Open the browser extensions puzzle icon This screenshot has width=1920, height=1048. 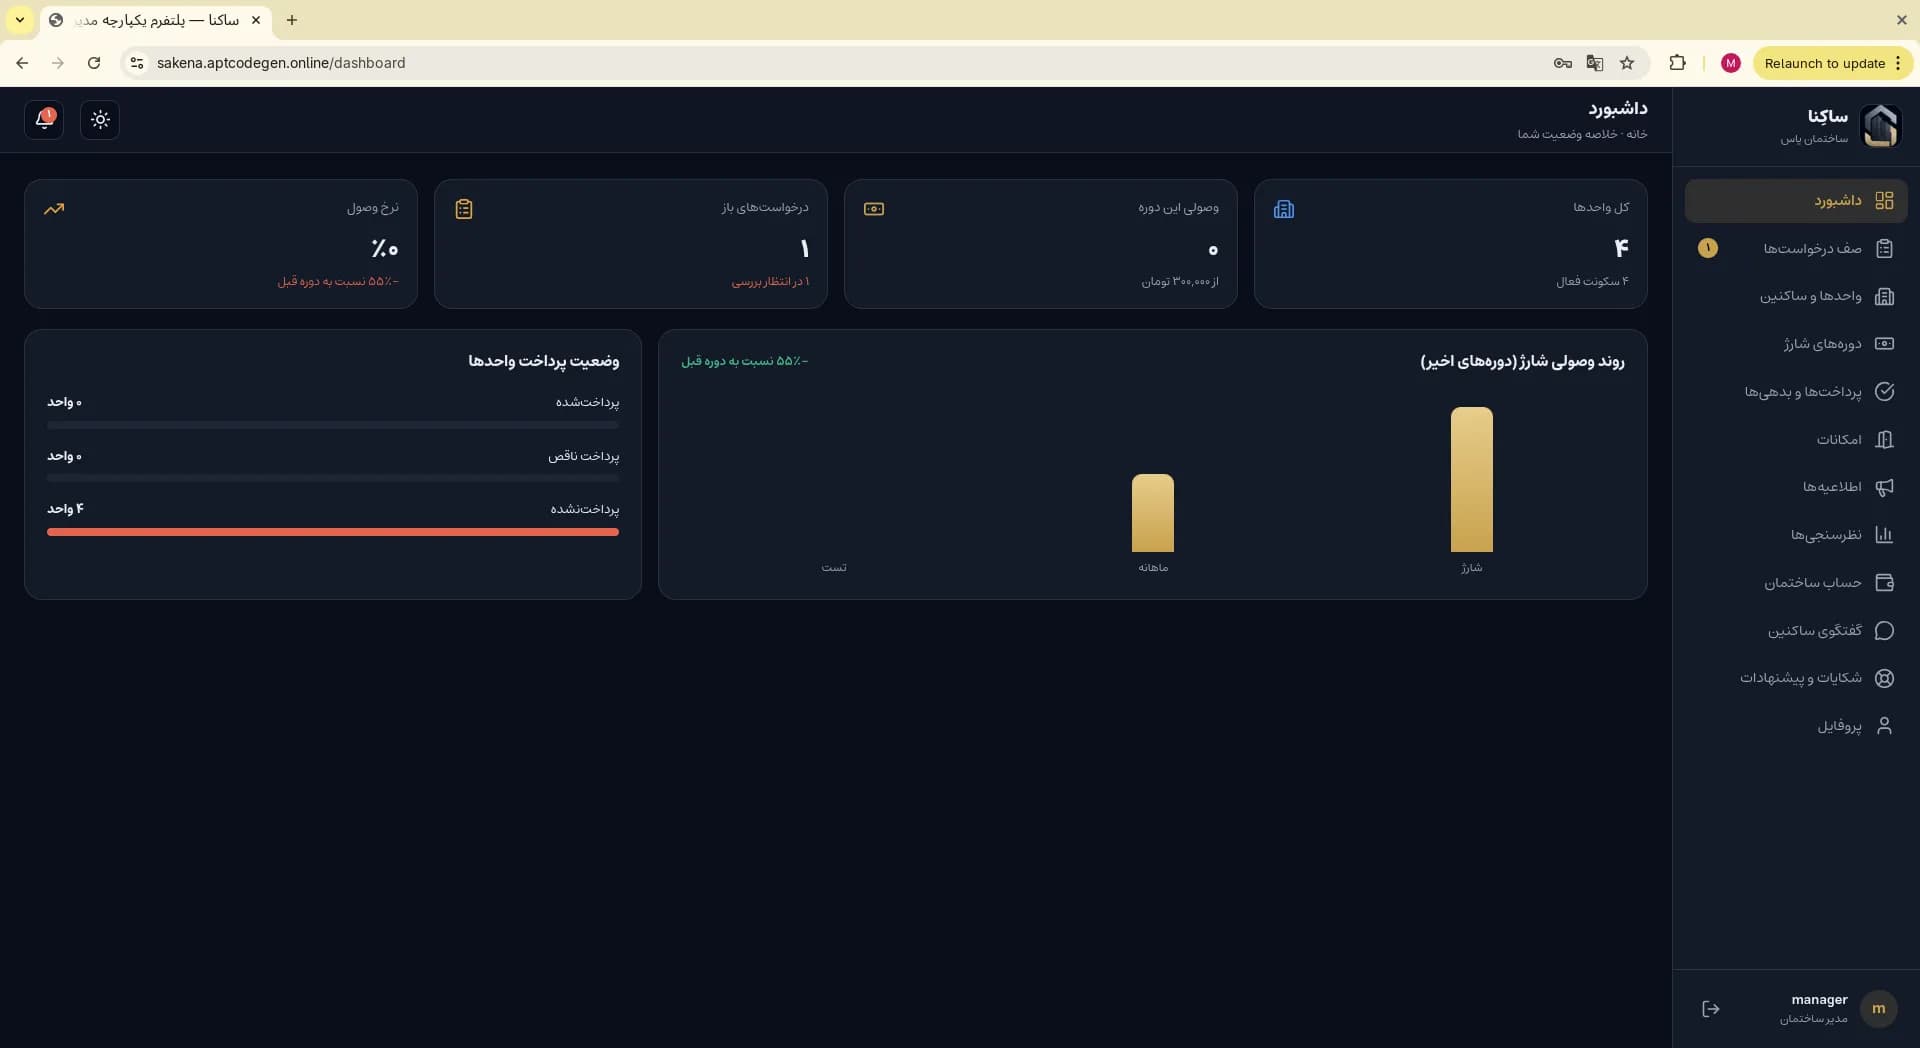coord(1677,63)
